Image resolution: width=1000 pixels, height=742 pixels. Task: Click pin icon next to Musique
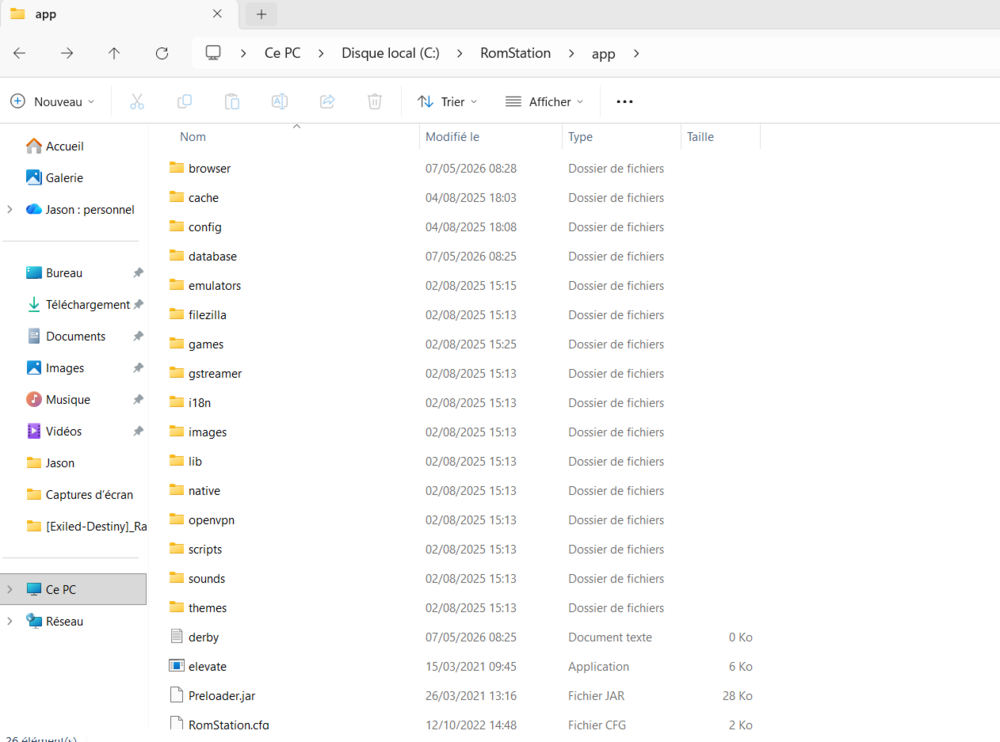point(138,399)
